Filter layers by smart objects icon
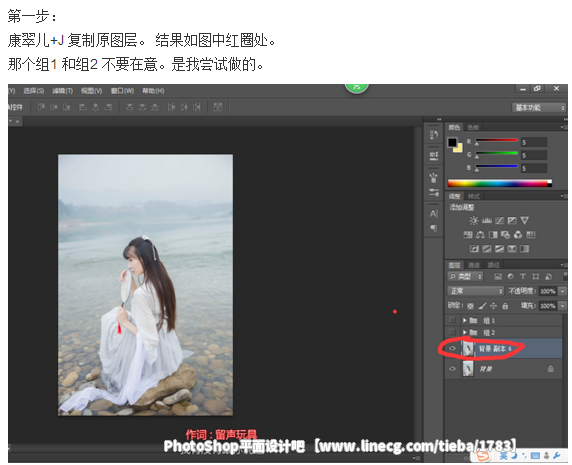The height and width of the screenshot is (465, 572). pos(548,276)
